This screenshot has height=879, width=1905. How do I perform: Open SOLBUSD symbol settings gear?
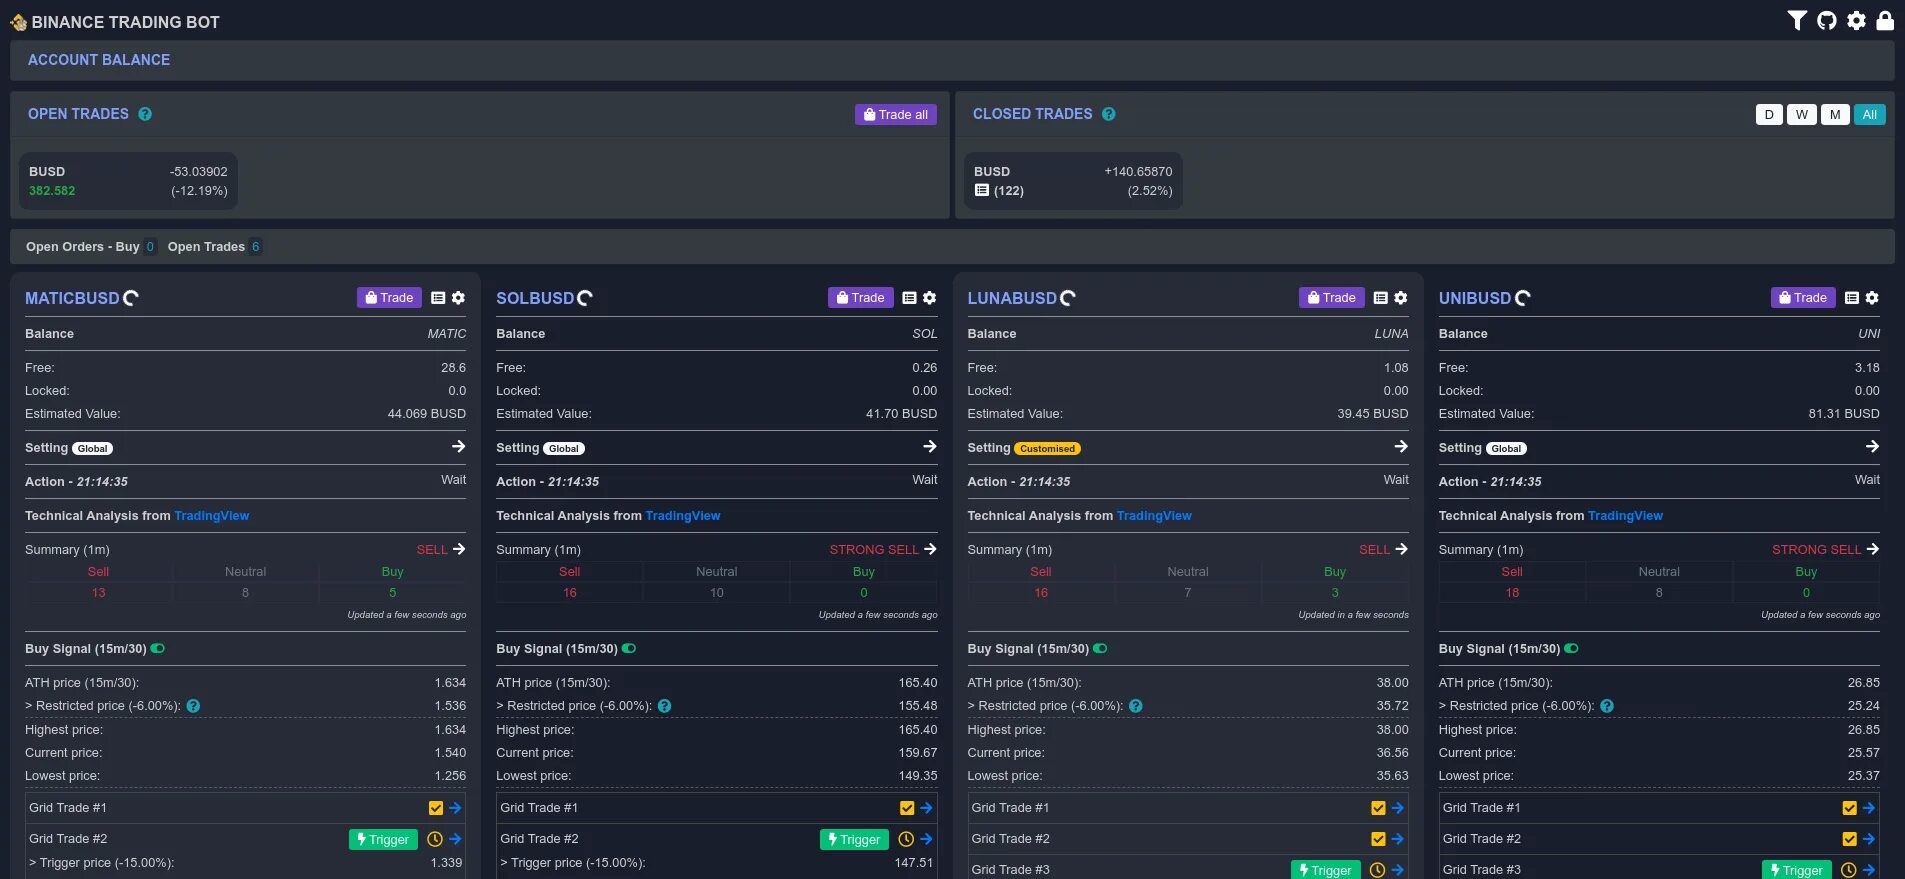pos(929,298)
